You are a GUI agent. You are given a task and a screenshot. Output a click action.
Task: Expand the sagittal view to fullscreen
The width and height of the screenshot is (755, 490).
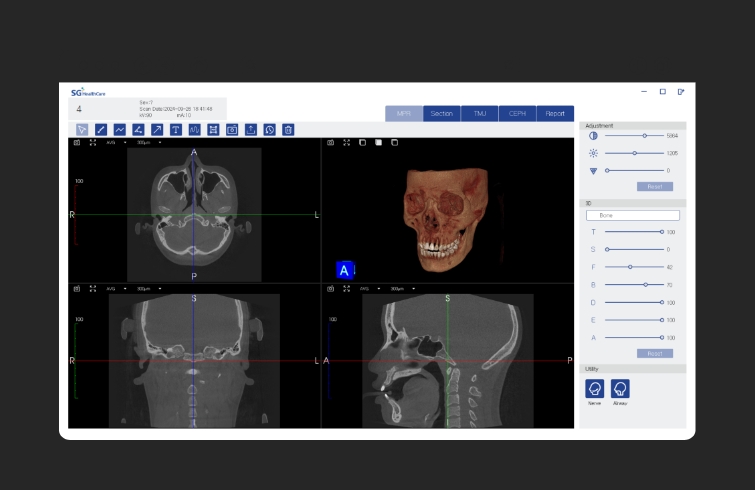point(347,289)
